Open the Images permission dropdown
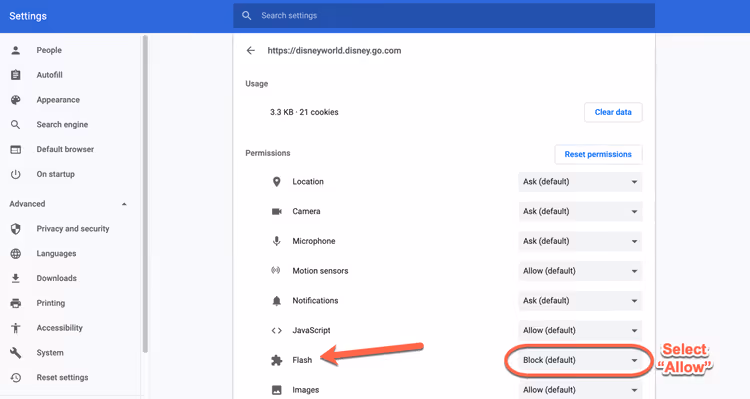750x399 pixels. (x=580, y=390)
